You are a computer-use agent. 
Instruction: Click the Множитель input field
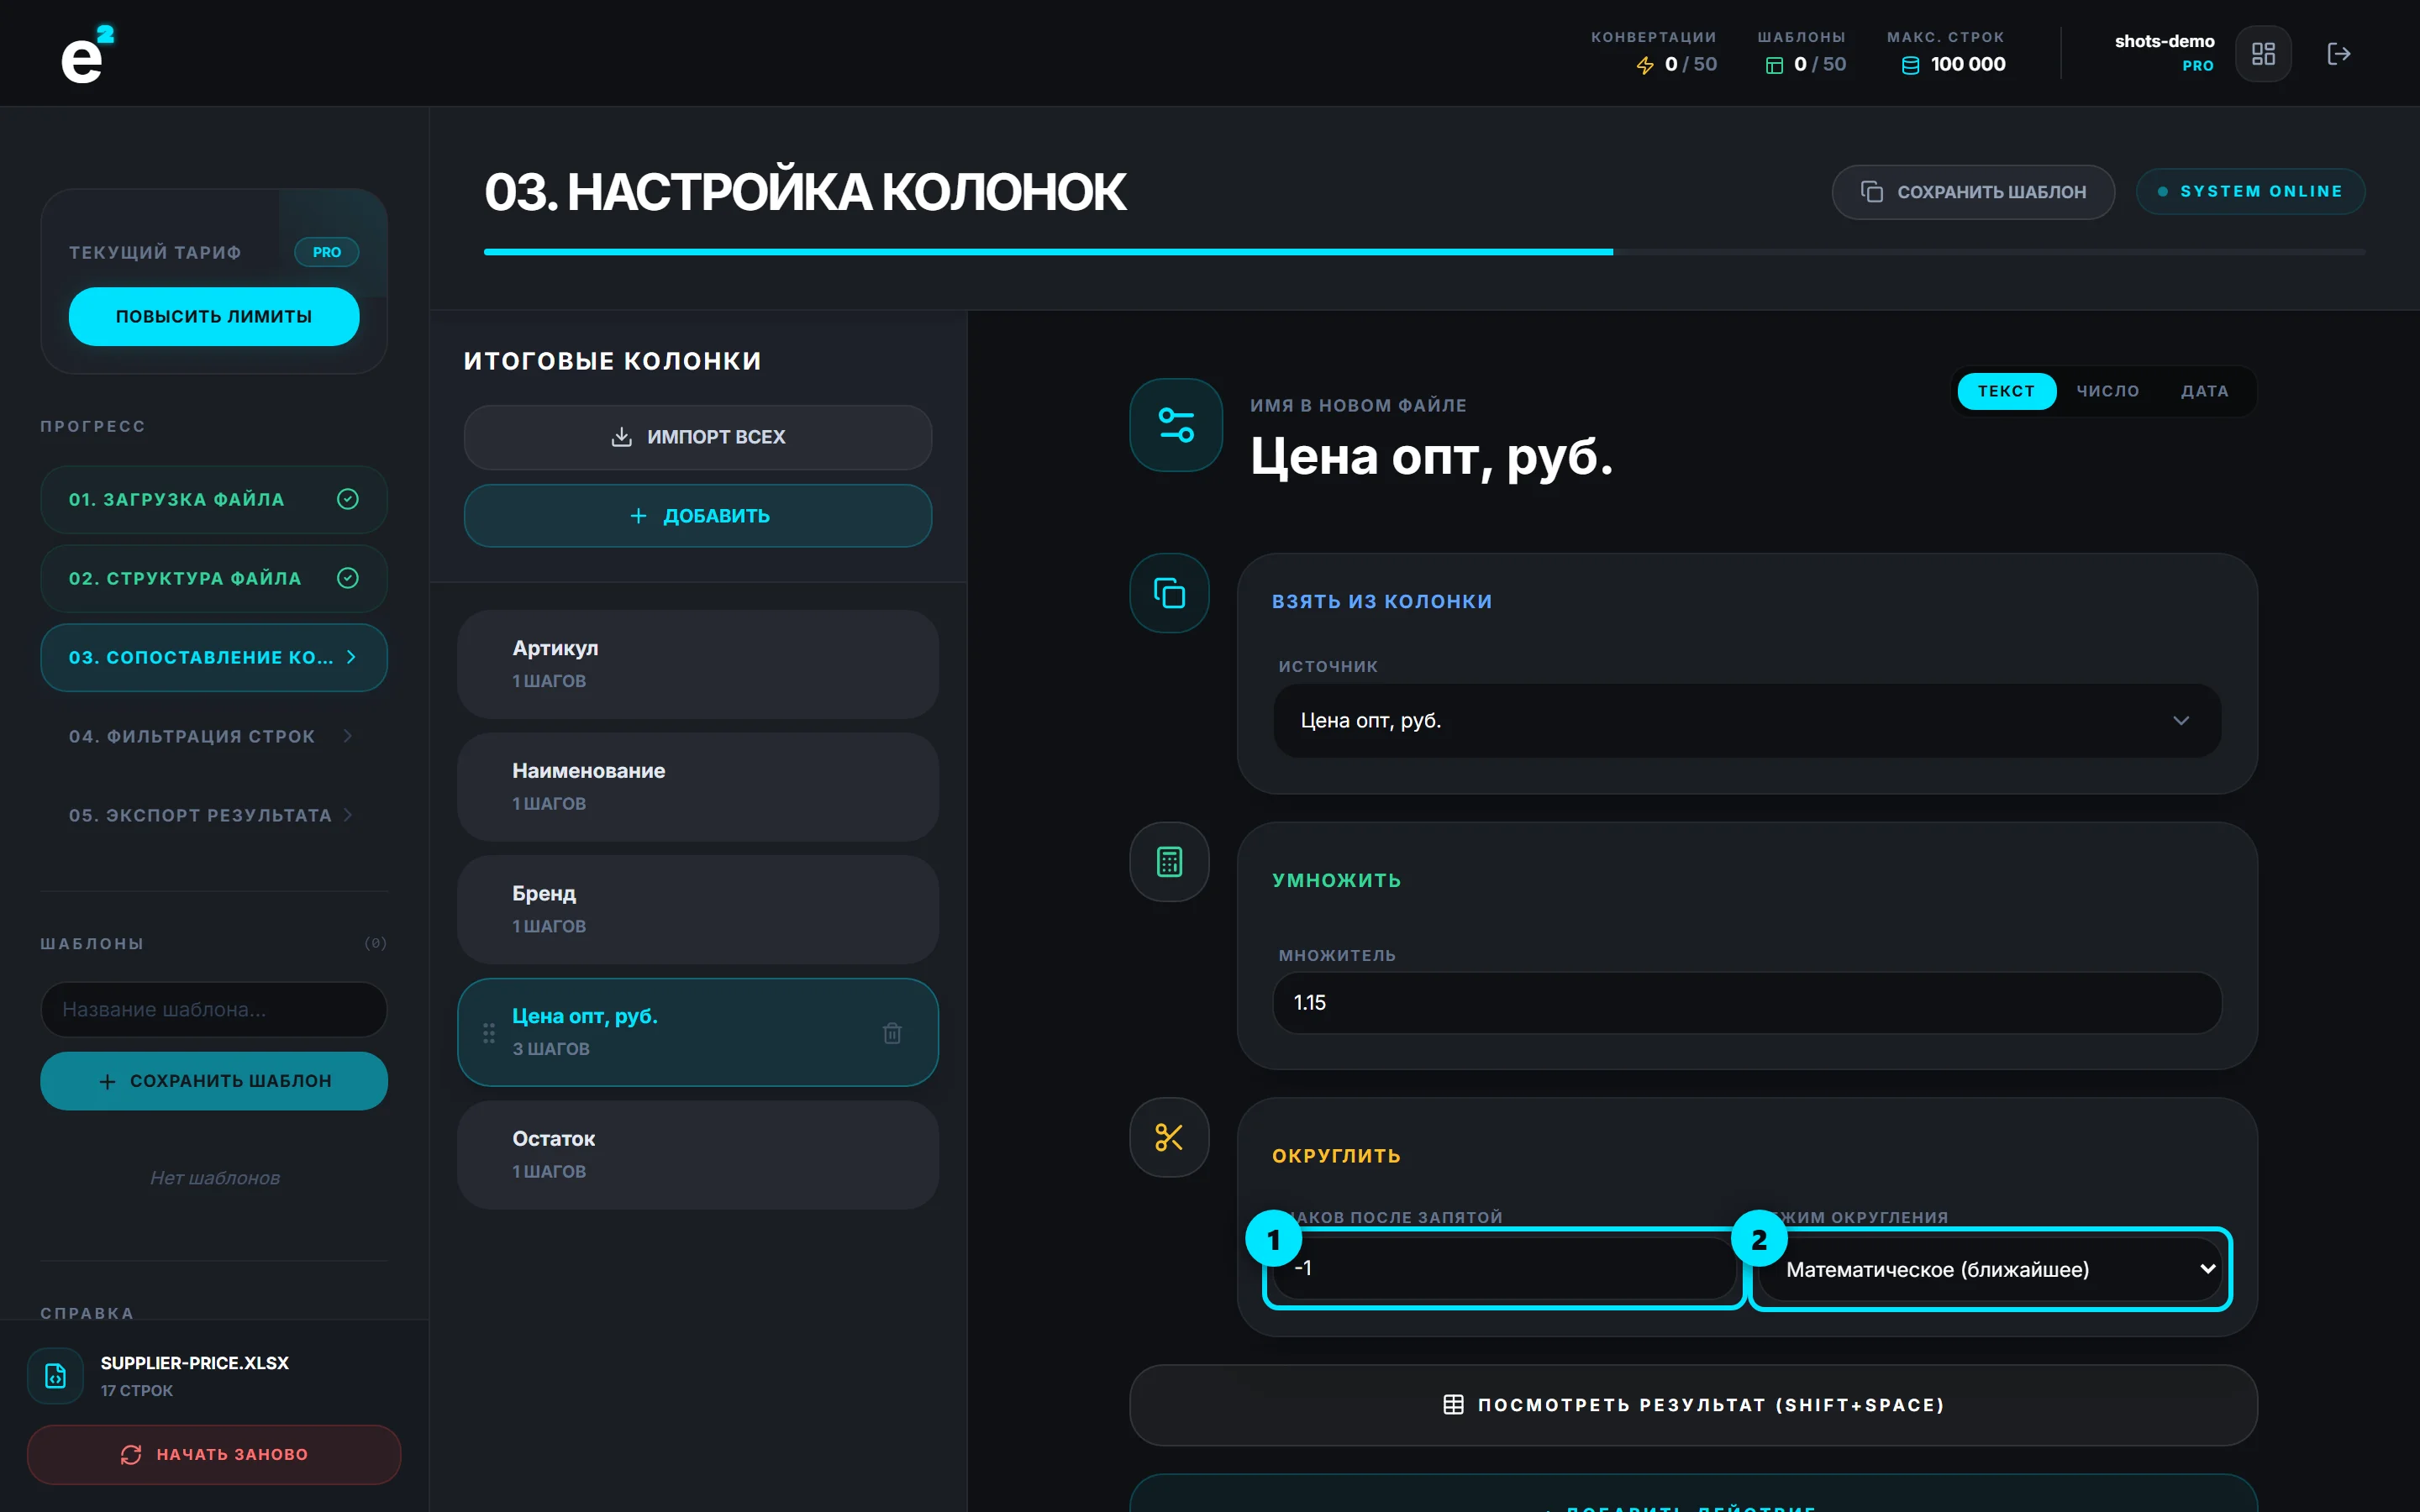[1747, 1003]
